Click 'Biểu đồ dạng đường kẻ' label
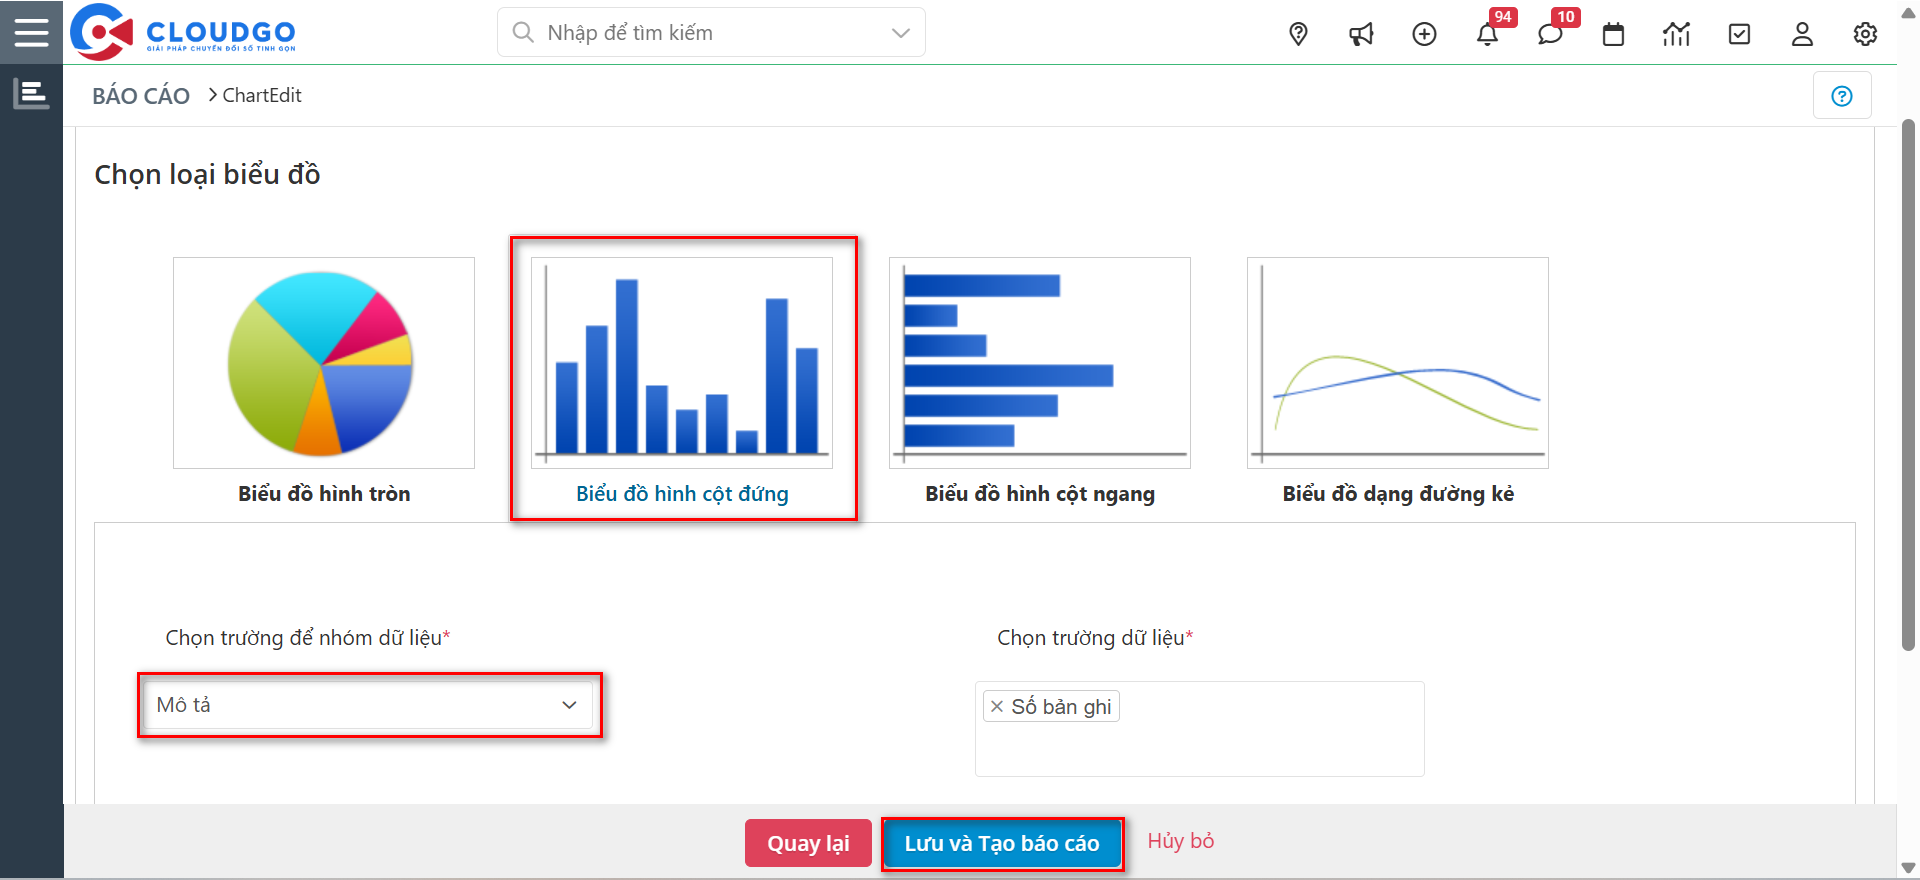1920x880 pixels. (1398, 493)
